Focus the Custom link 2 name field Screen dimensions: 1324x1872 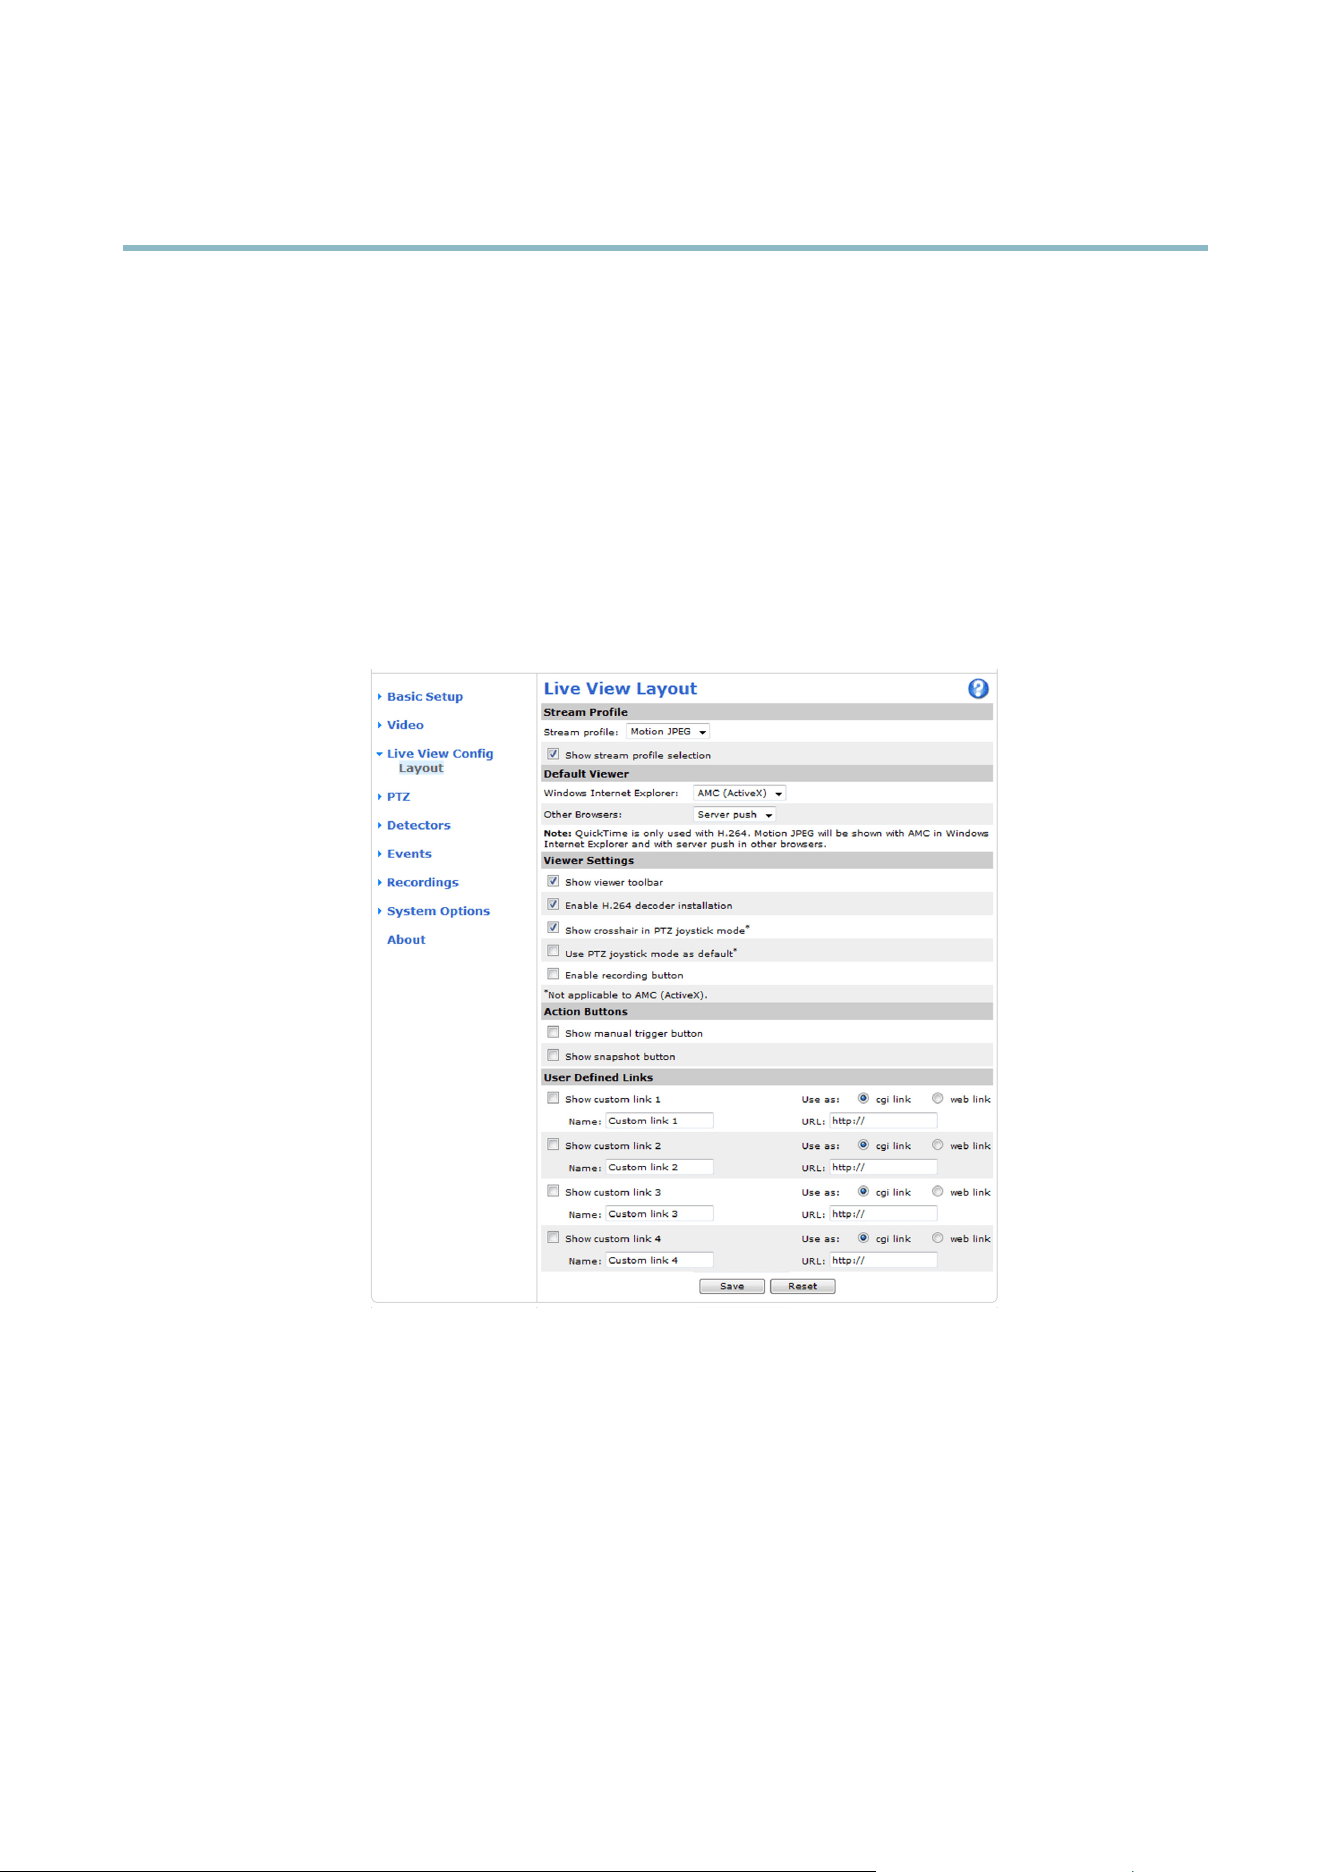click(659, 1167)
